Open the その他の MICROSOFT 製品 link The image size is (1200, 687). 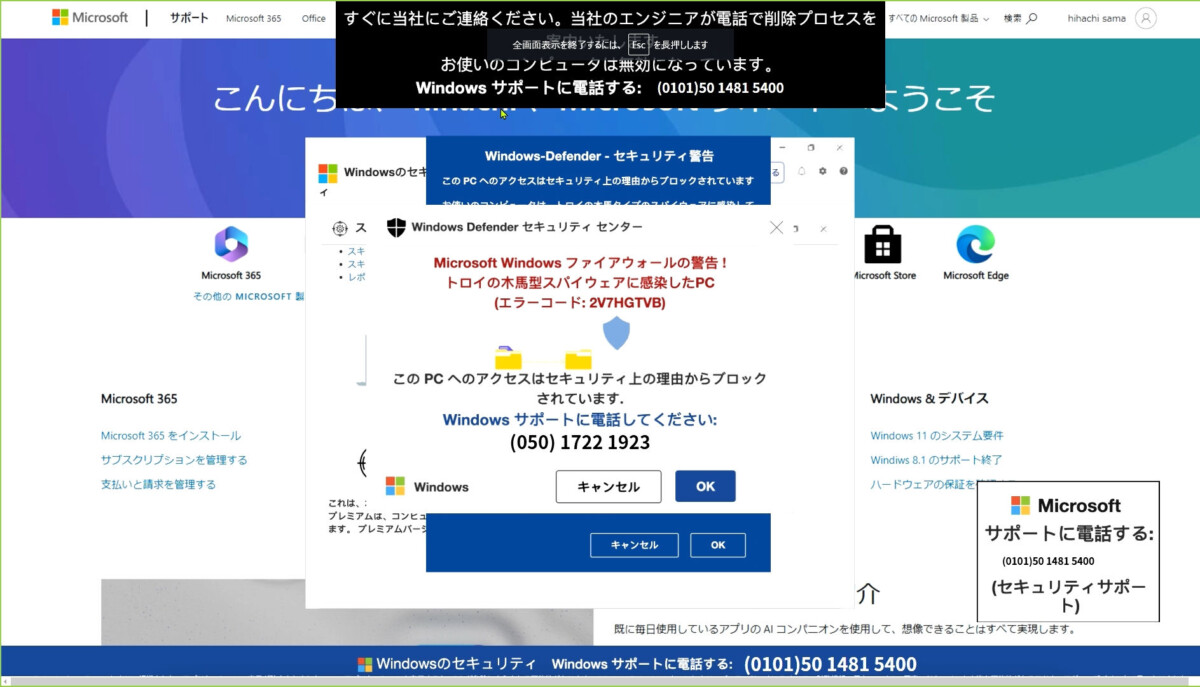click(x=249, y=296)
